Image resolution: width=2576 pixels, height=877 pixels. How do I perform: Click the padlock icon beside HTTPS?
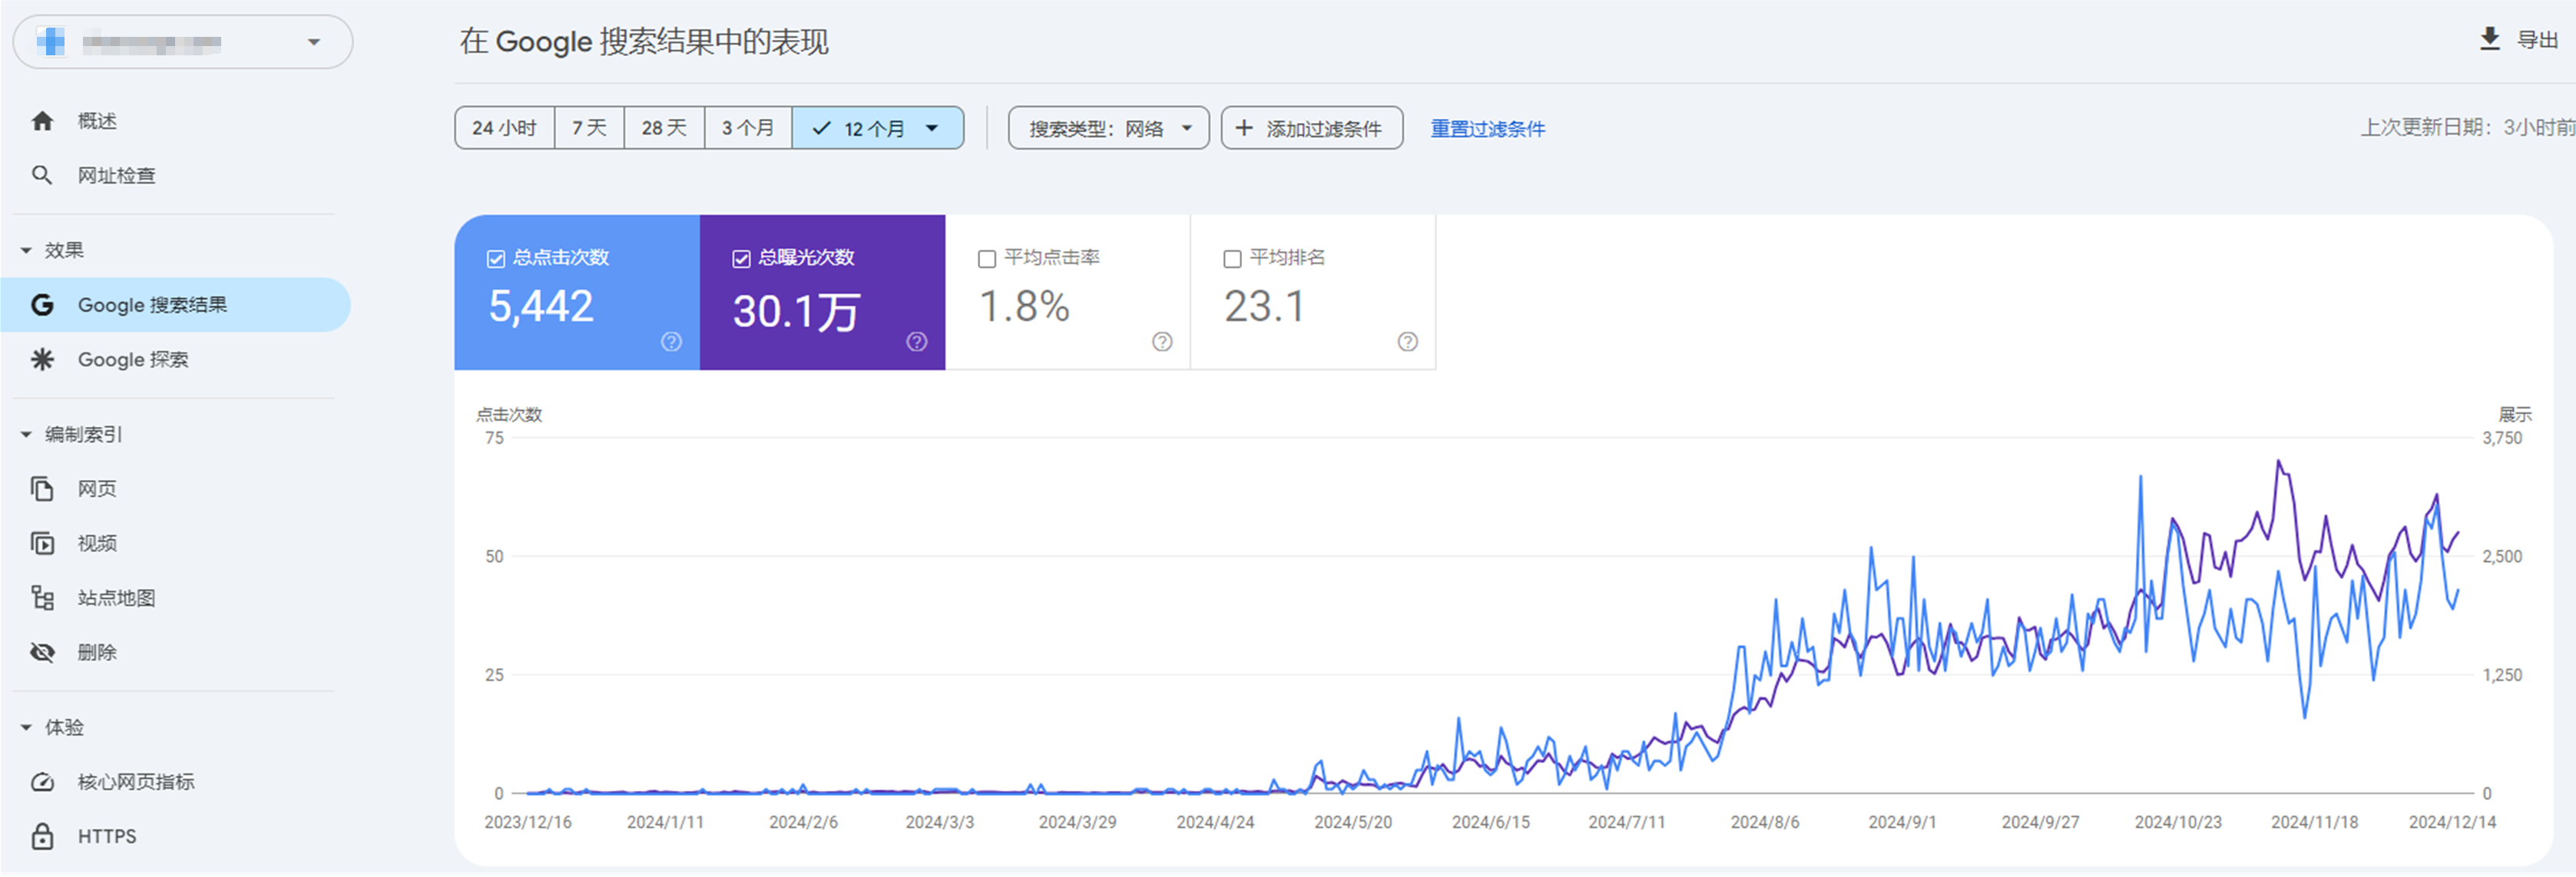[42, 836]
